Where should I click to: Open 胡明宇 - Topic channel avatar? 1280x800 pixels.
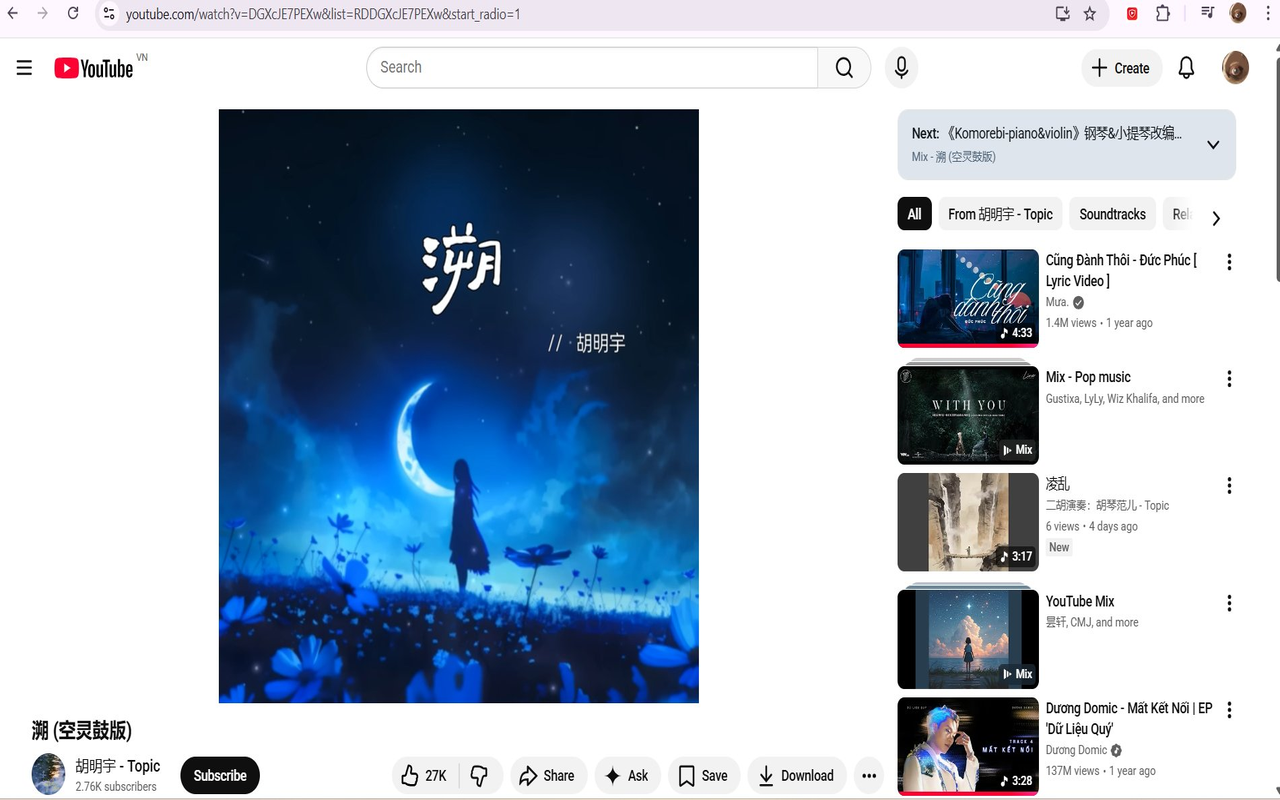click(x=49, y=775)
